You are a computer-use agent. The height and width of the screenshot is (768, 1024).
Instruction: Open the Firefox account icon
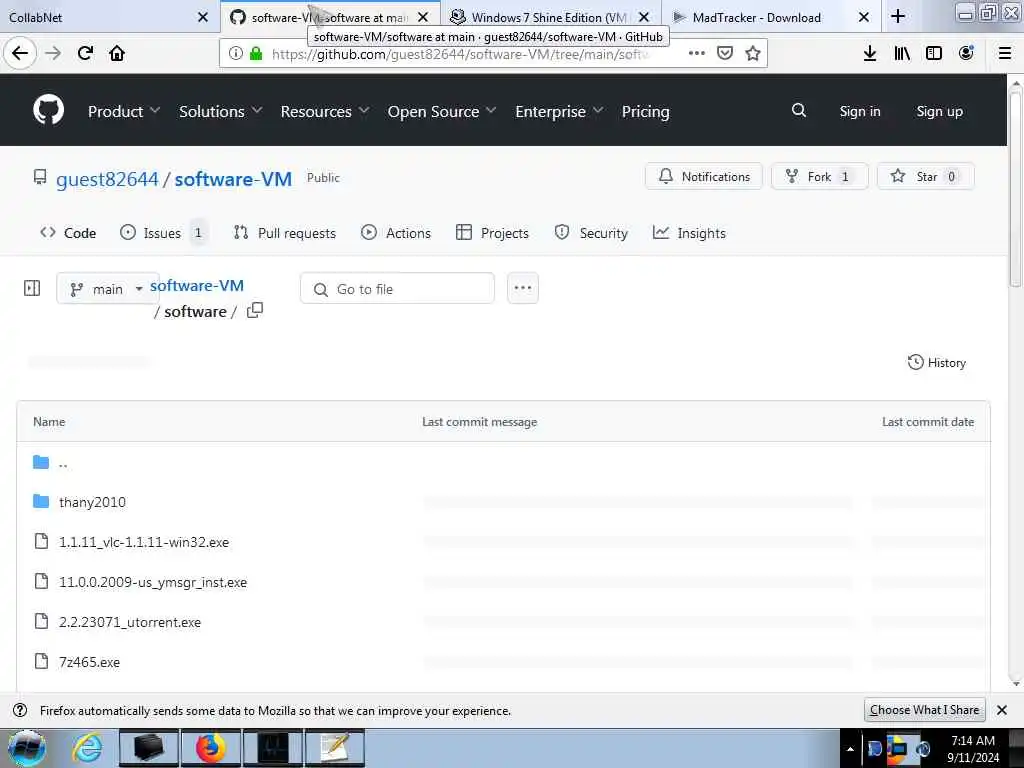click(x=966, y=53)
